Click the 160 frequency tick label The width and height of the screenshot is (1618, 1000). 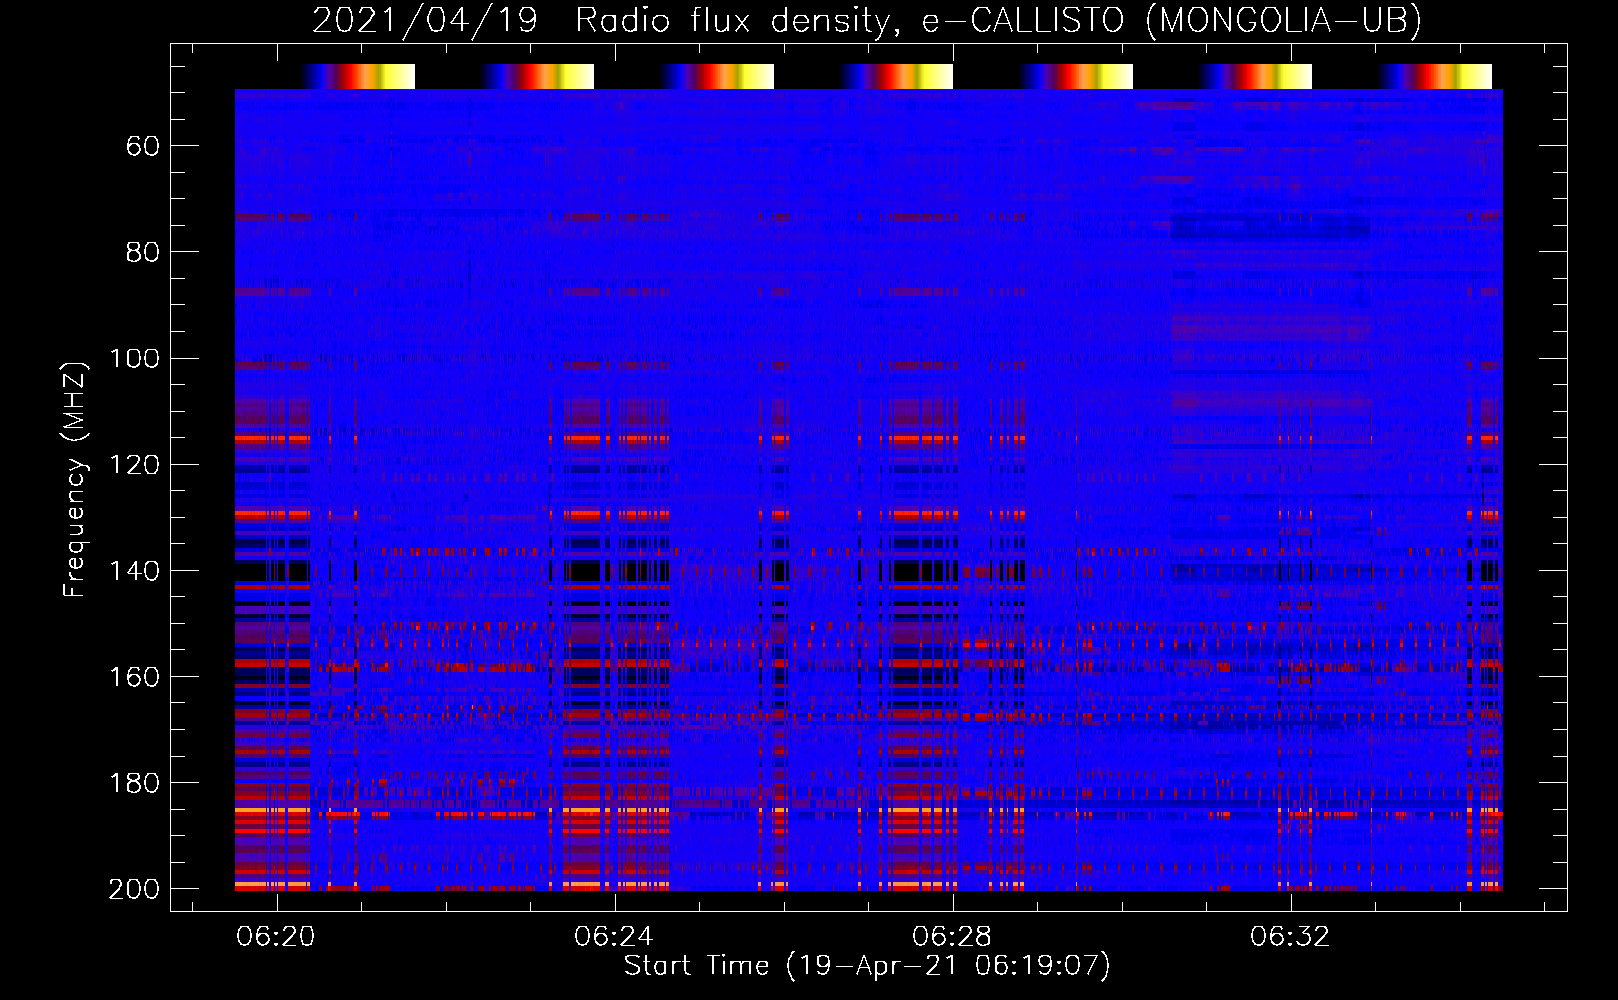[x=135, y=677]
